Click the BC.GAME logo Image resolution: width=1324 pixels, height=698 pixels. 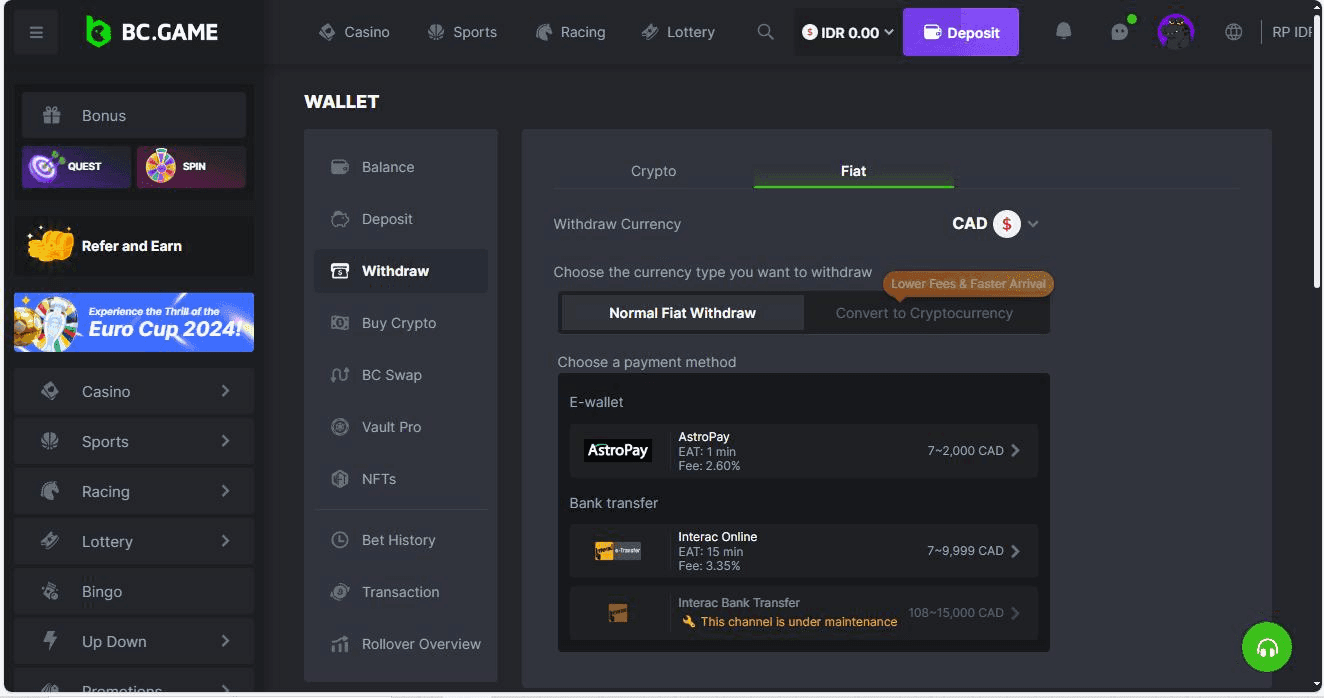pyautogui.click(x=153, y=32)
